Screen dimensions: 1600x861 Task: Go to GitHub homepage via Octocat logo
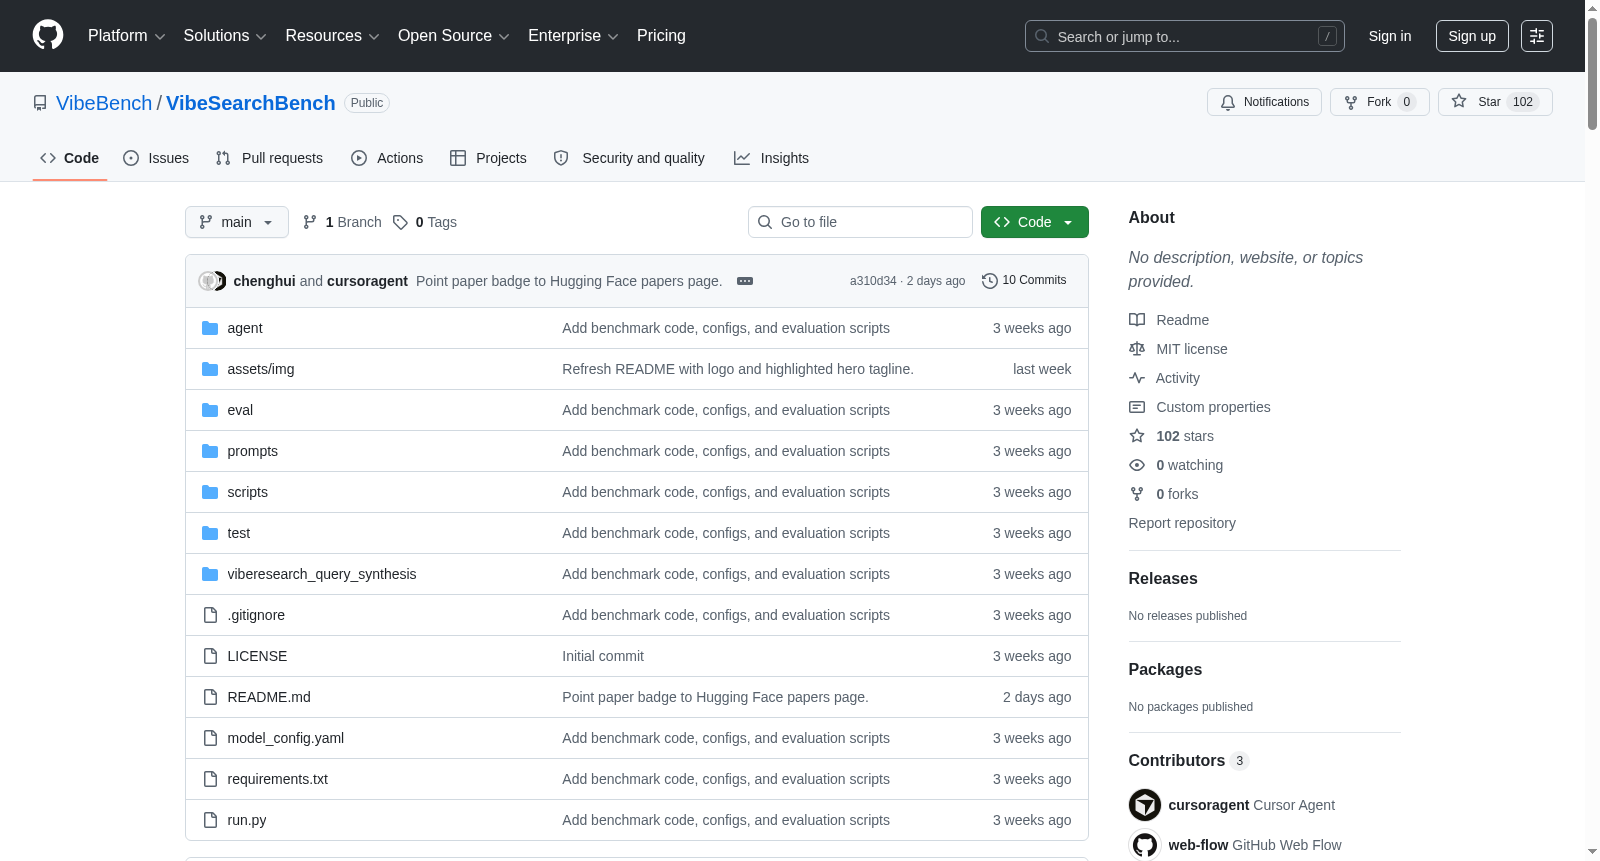pos(48,36)
